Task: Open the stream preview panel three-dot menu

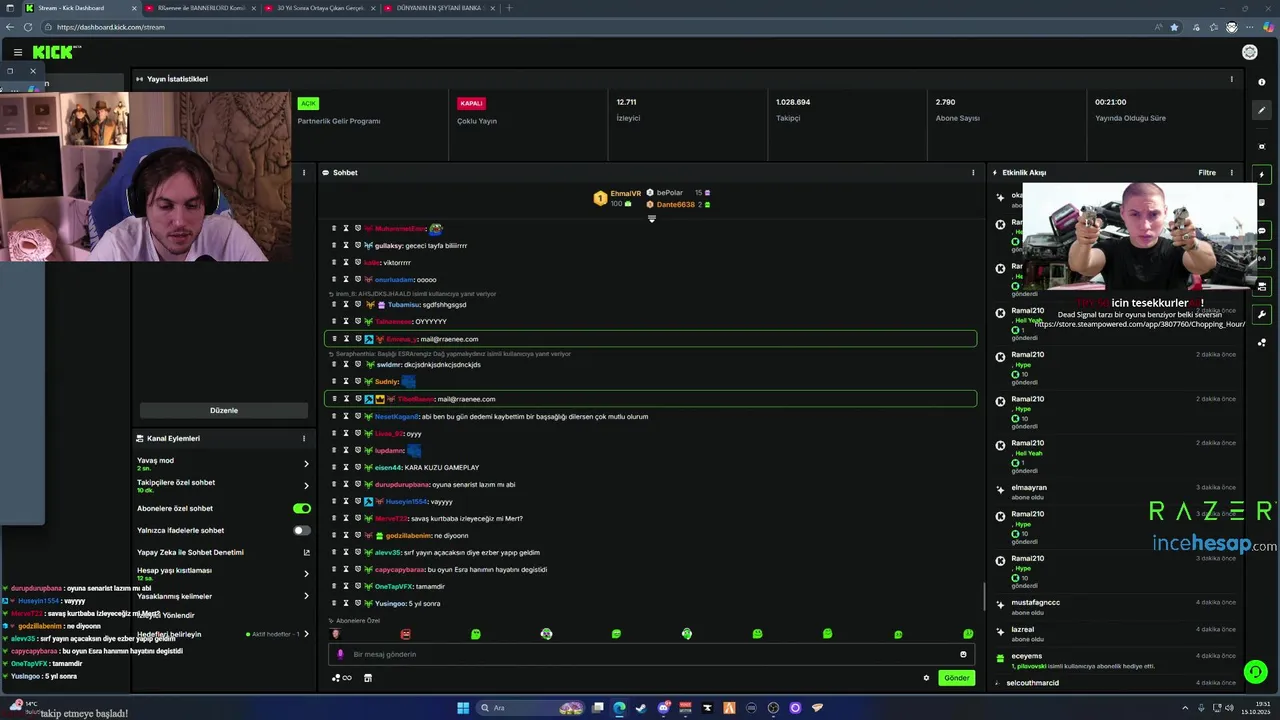Action: [x=304, y=172]
